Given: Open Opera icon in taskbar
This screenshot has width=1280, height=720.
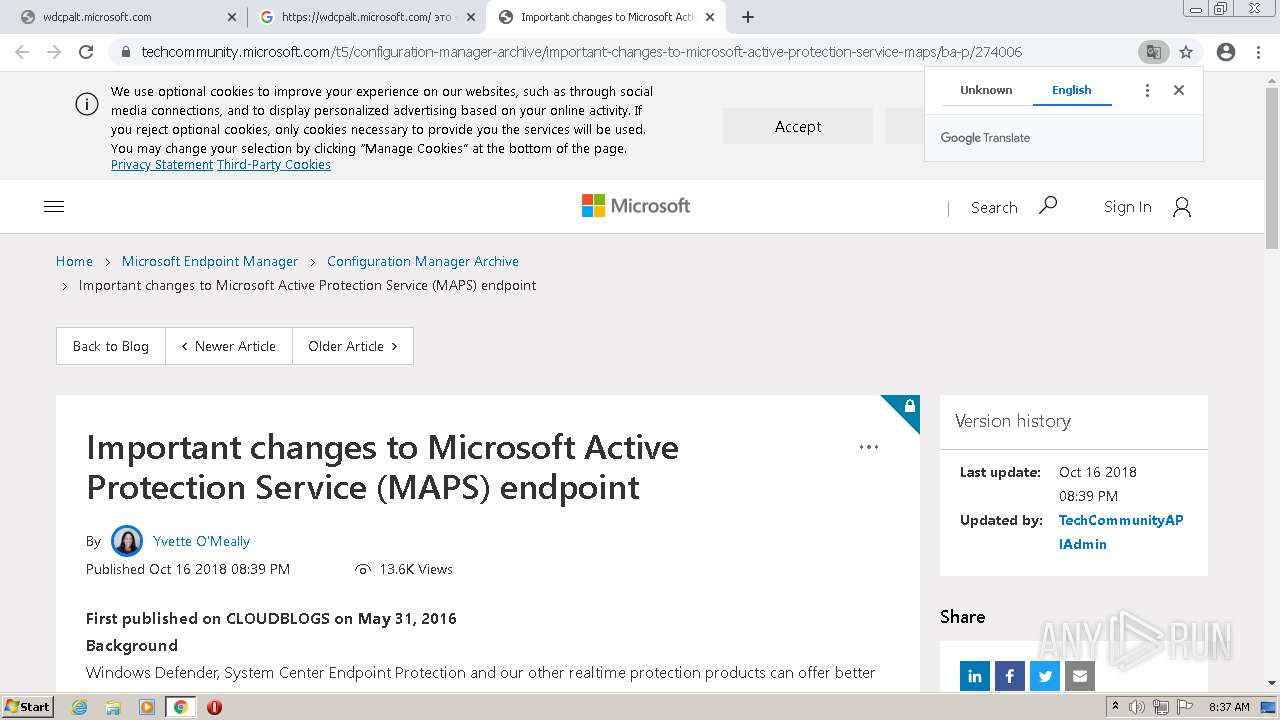Looking at the screenshot, I should 214,707.
